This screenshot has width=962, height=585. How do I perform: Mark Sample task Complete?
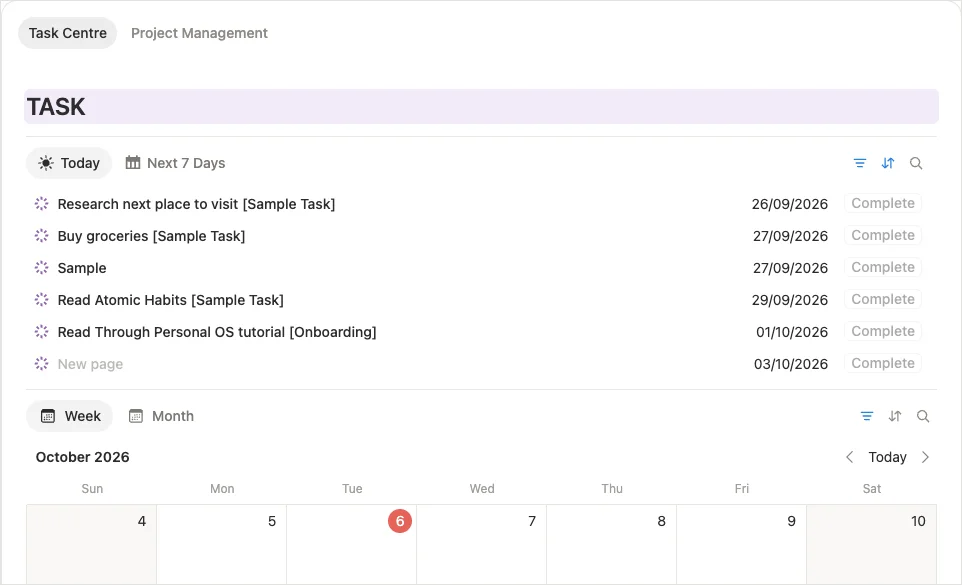(883, 267)
